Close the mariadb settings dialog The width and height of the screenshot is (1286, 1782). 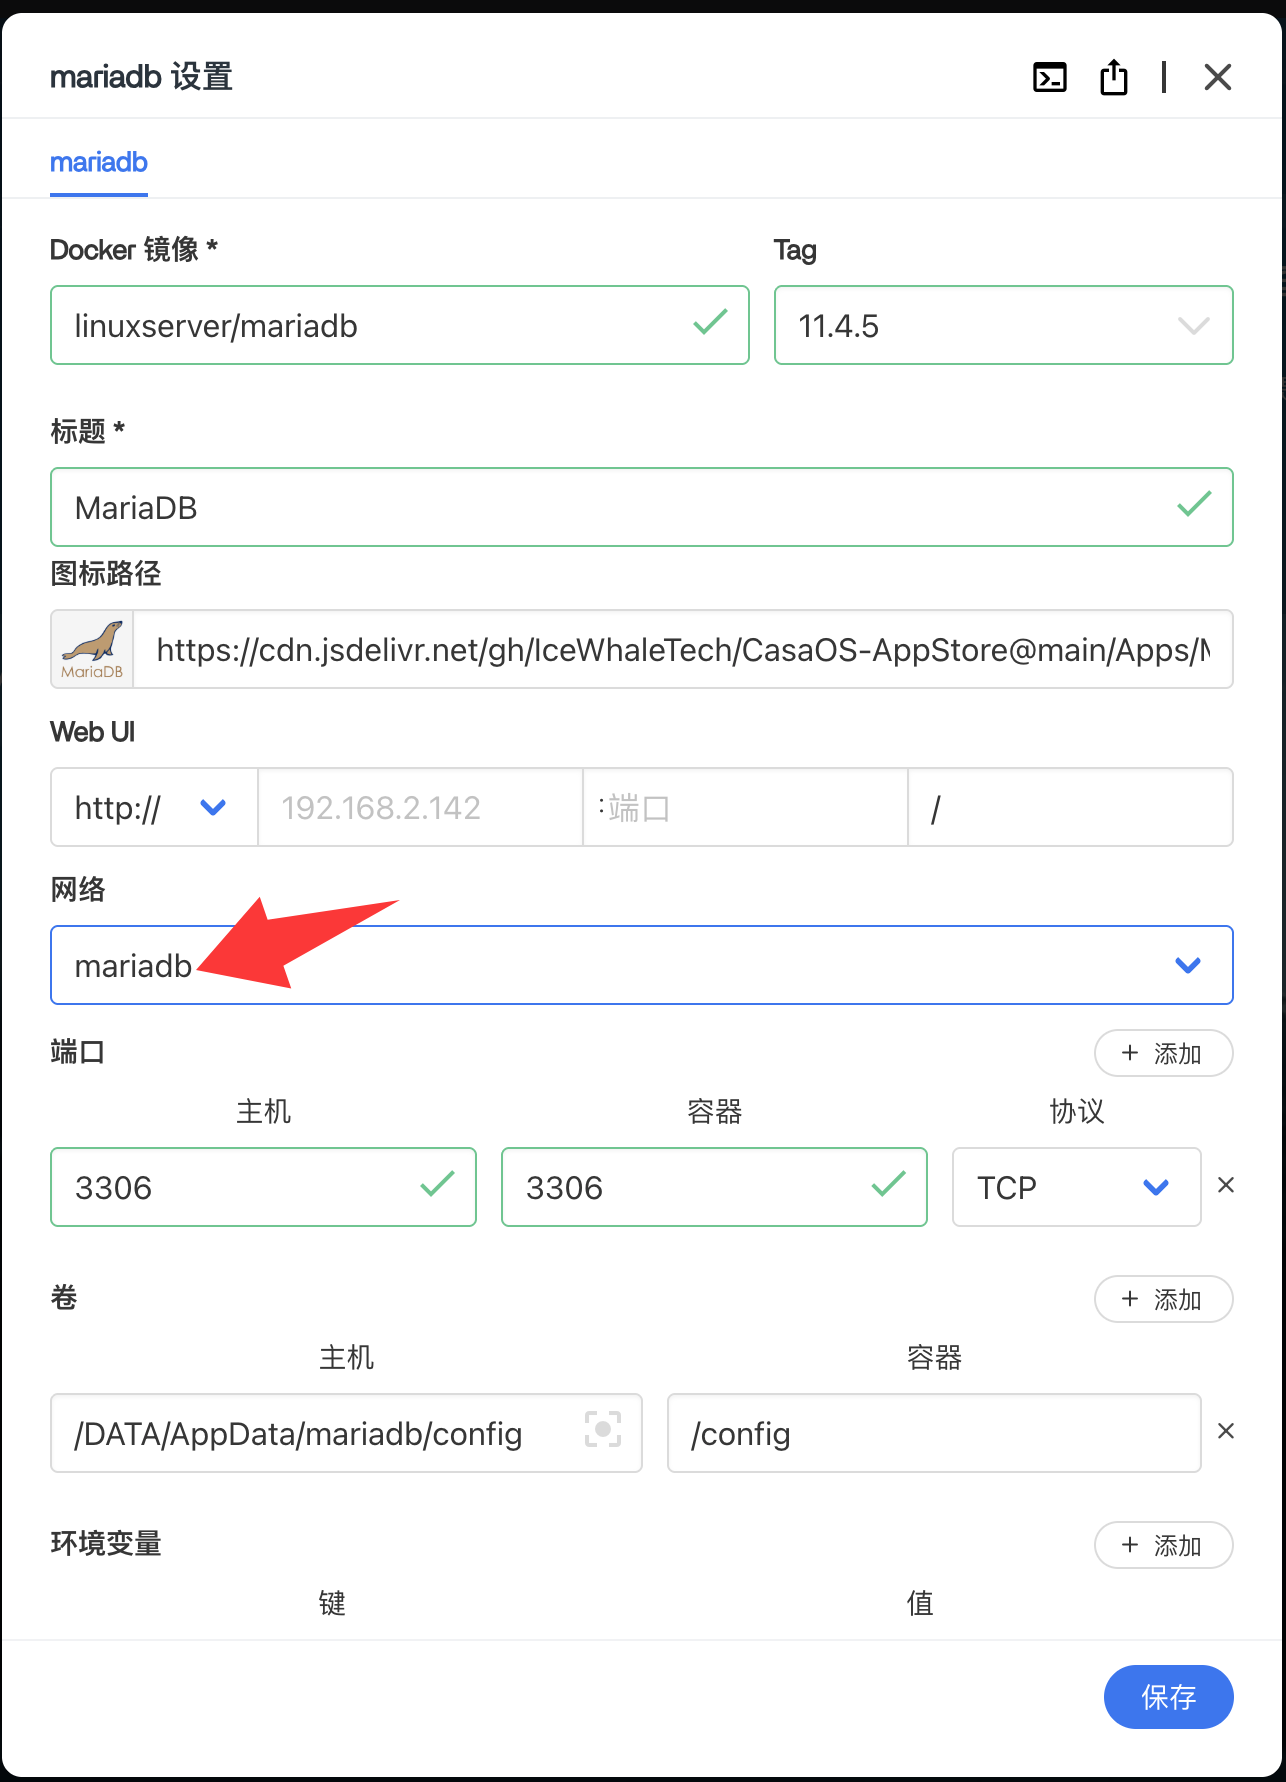tap(1217, 77)
